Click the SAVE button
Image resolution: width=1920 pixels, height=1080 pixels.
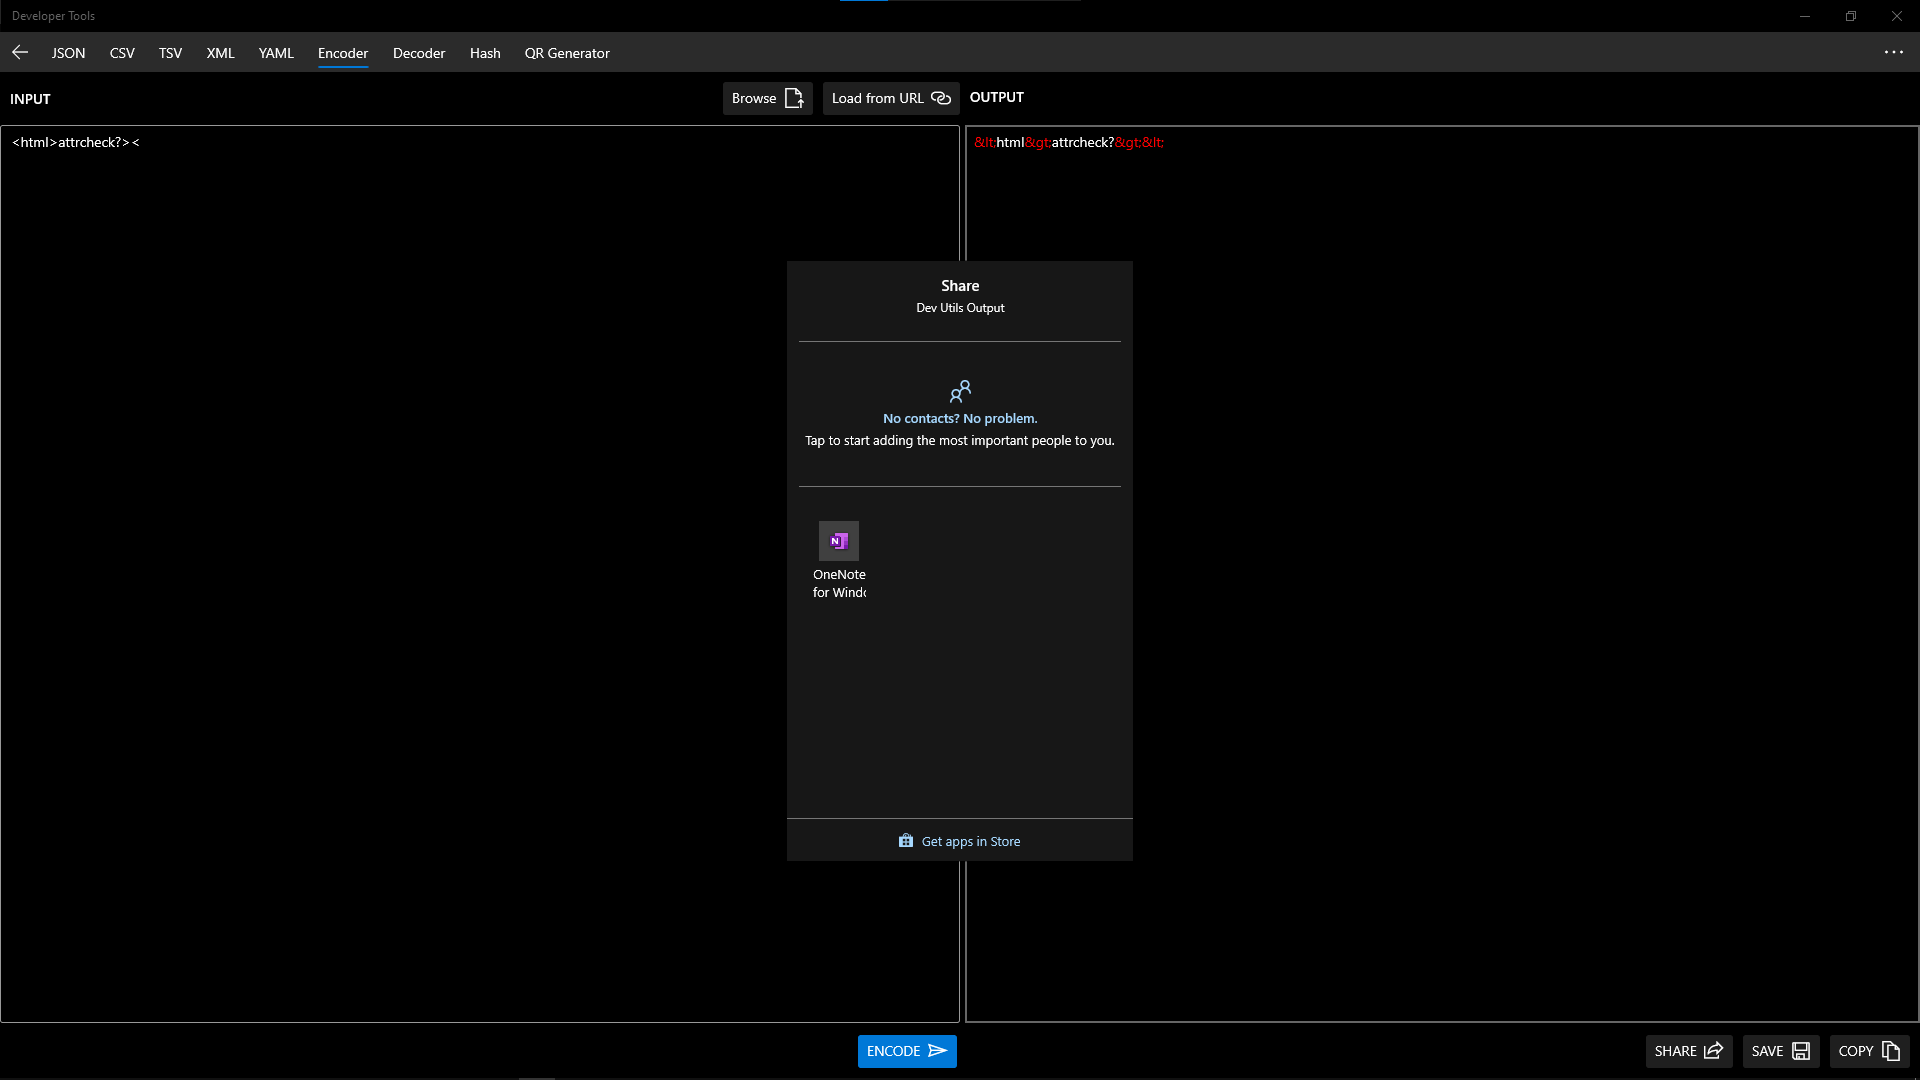[x=1780, y=1051]
